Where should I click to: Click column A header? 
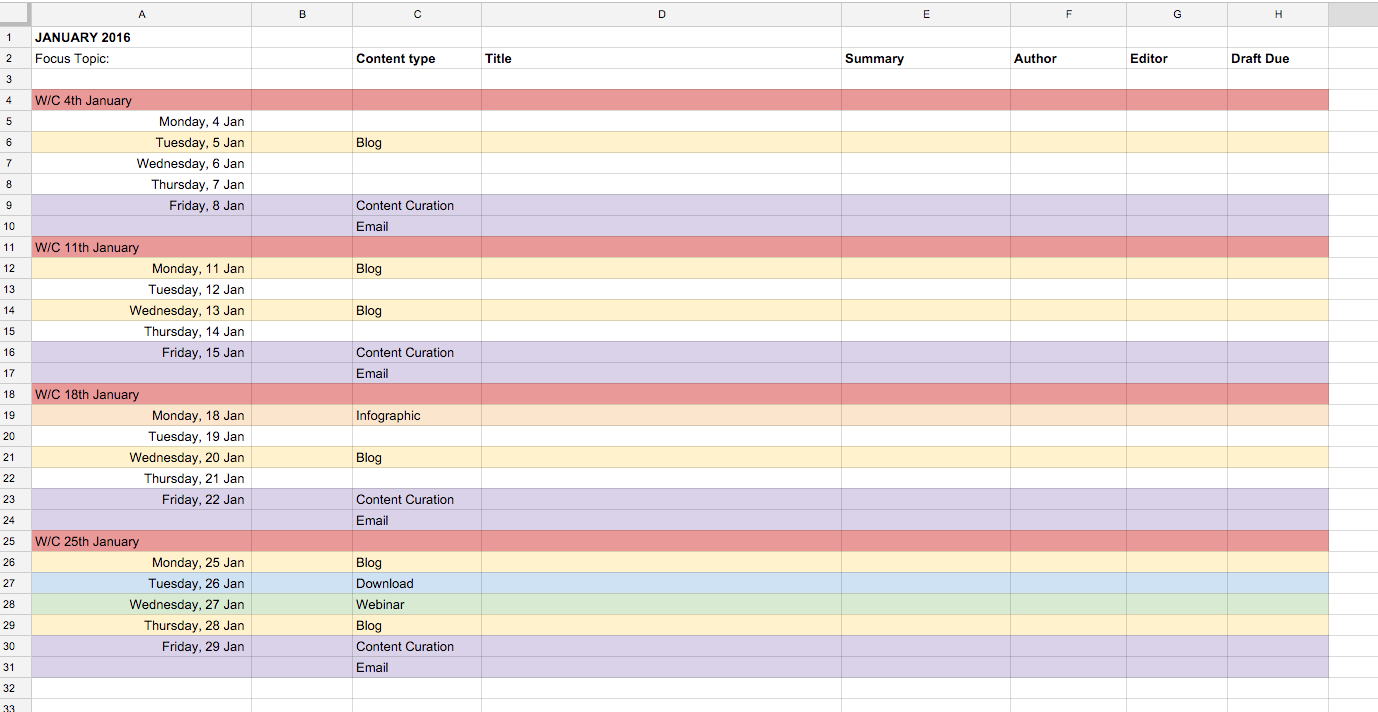[x=141, y=14]
